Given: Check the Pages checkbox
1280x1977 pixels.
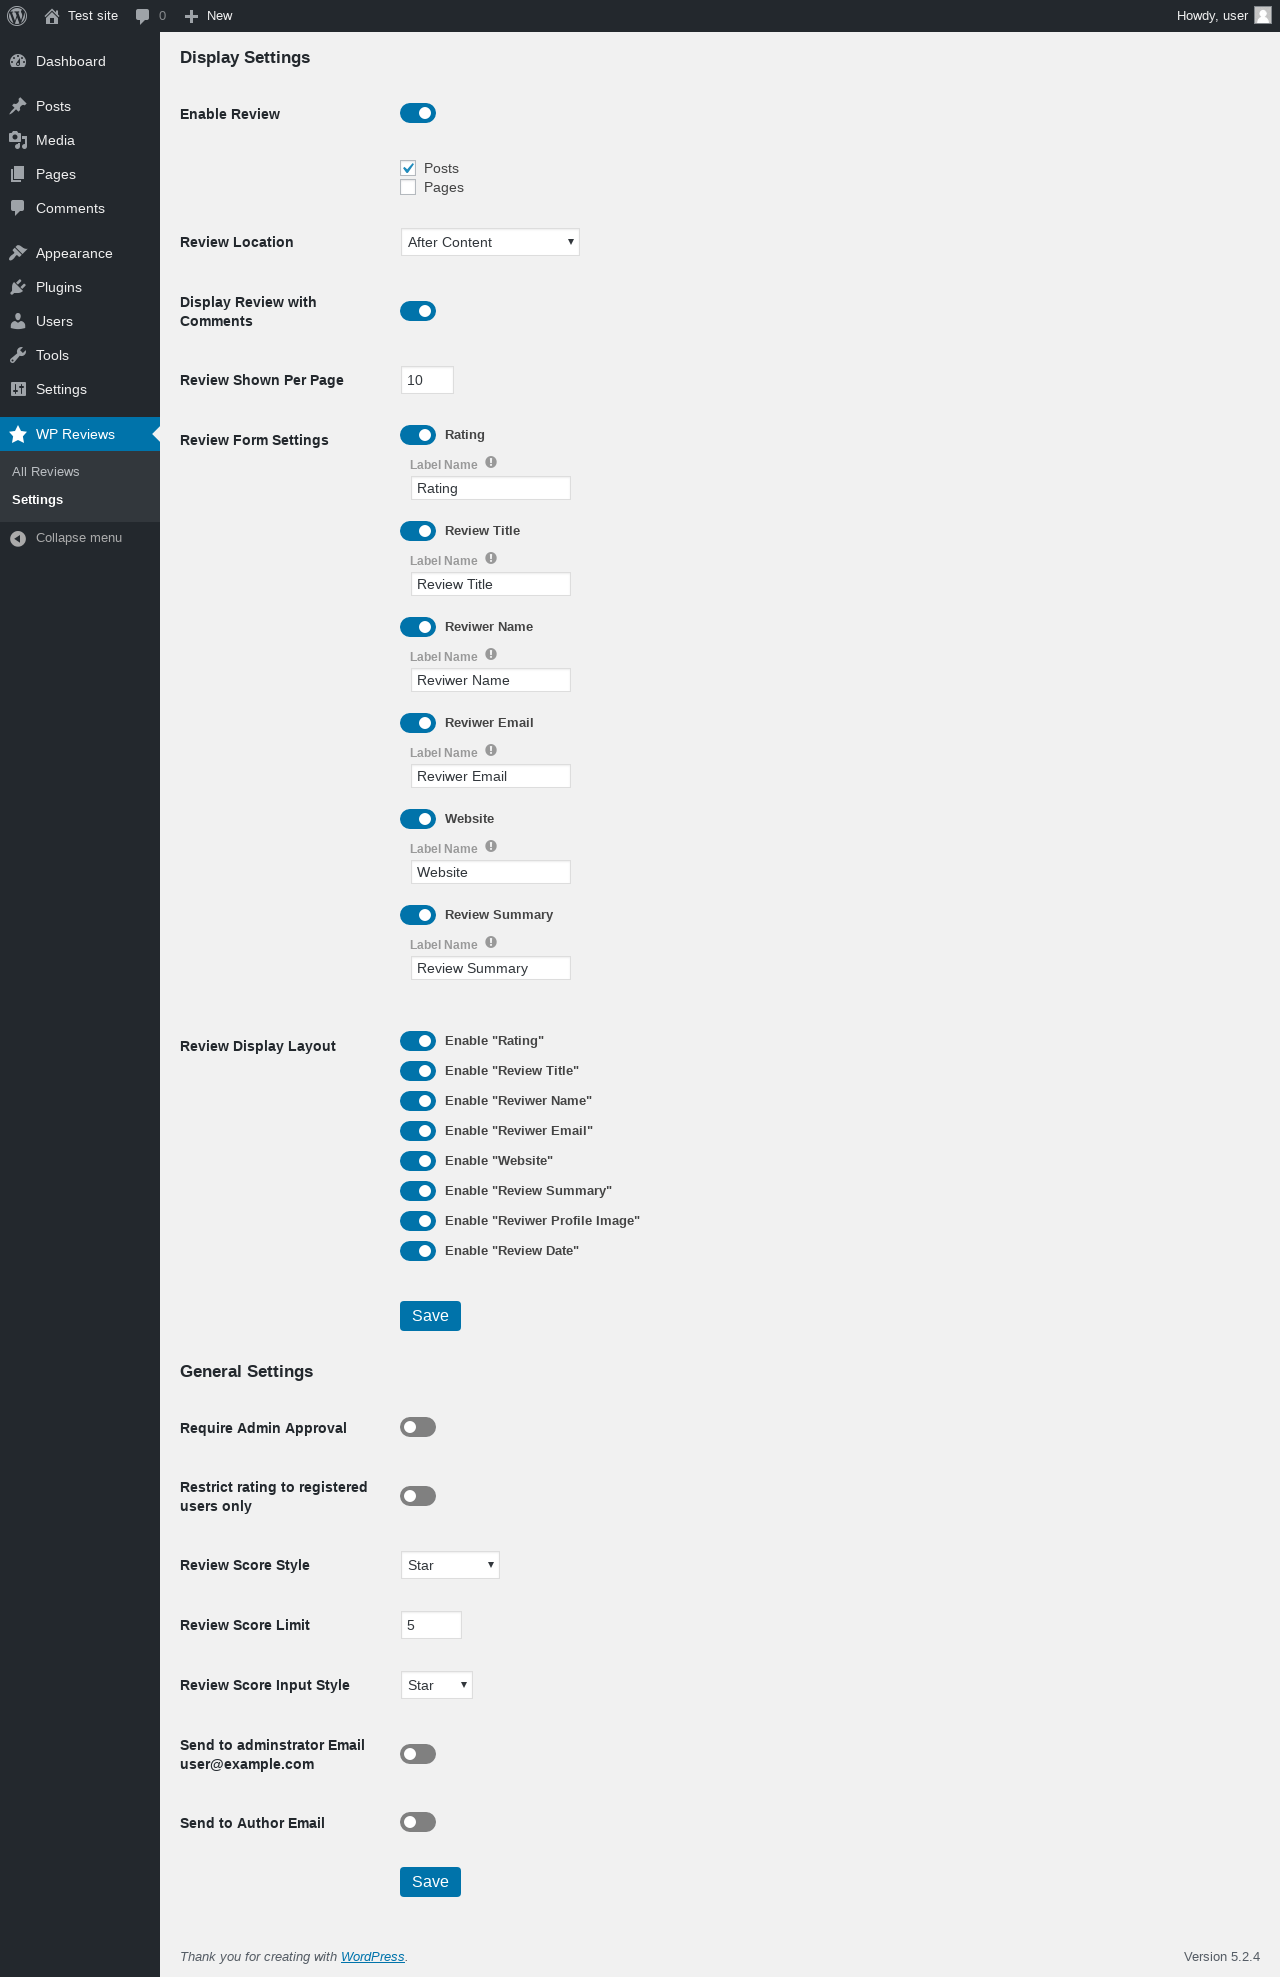Looking at the screenshot, I should (x=408, y=187).
